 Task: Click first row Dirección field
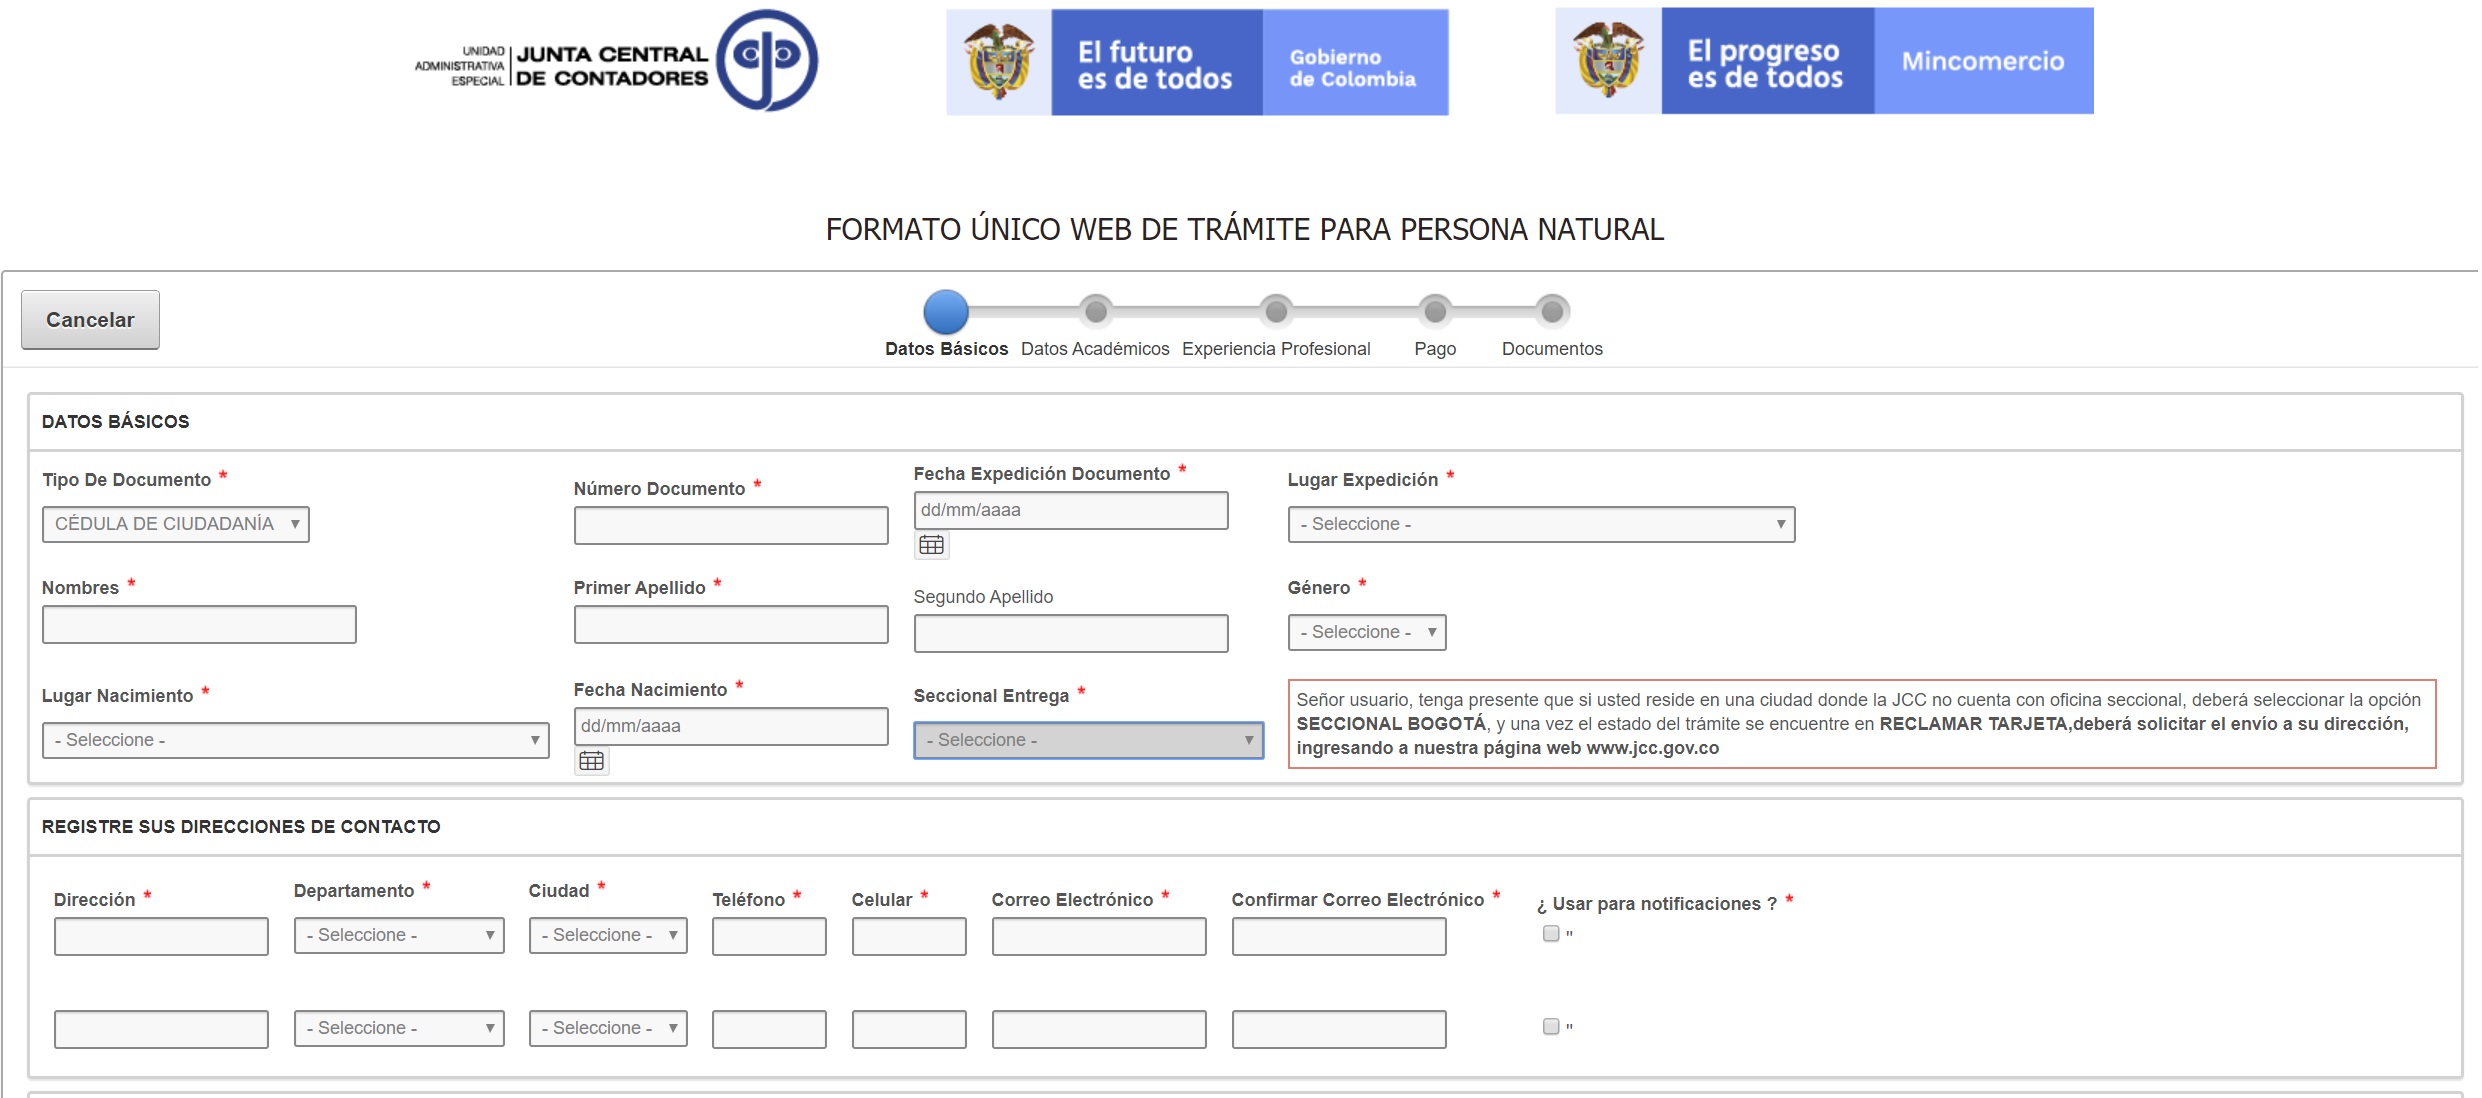pos(161,936)
